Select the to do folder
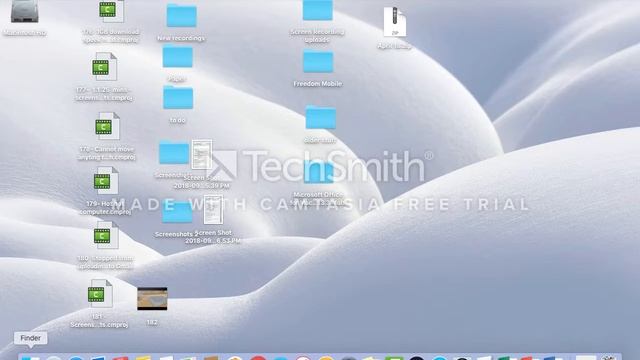This screenshot has height=360, width=640. tap(178, 98)
